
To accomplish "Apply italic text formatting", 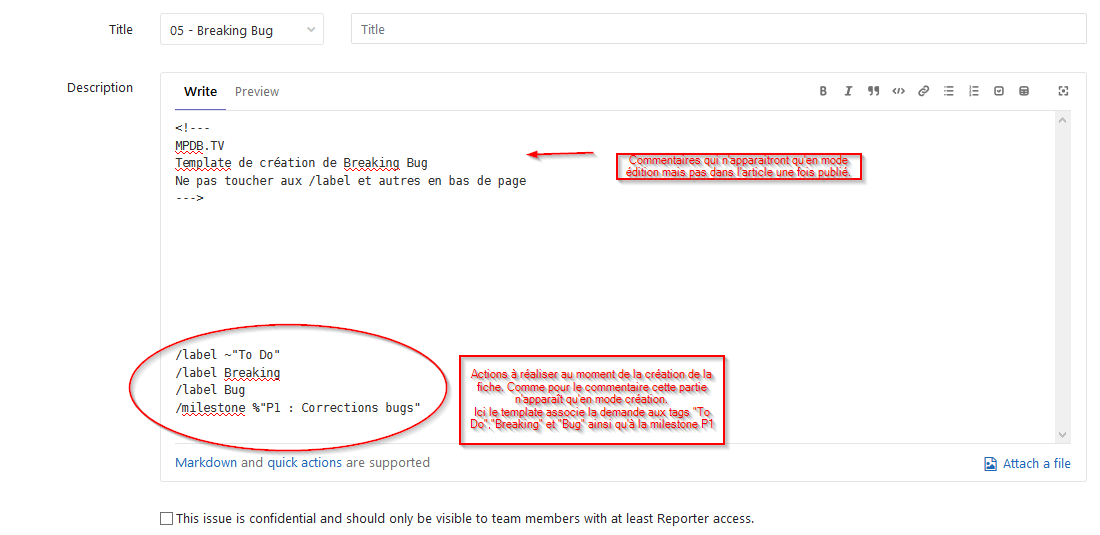I will 848,91.
